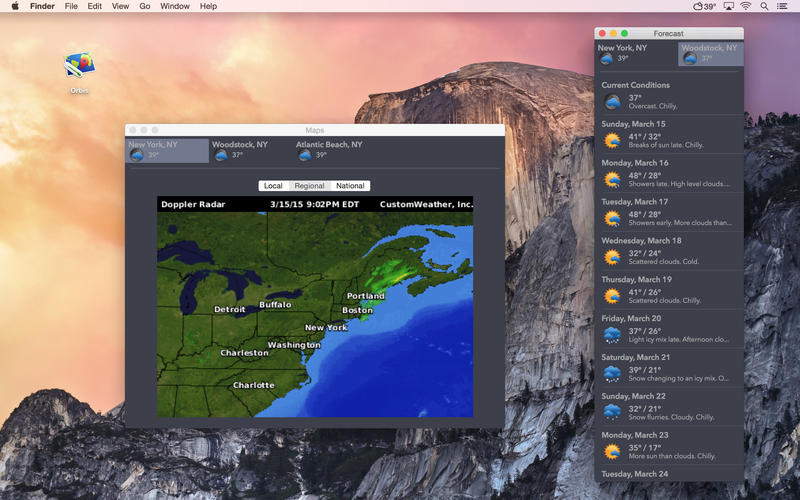
Task: Click the sun icon for Sunday, March 15
Action: coord(612,141)
